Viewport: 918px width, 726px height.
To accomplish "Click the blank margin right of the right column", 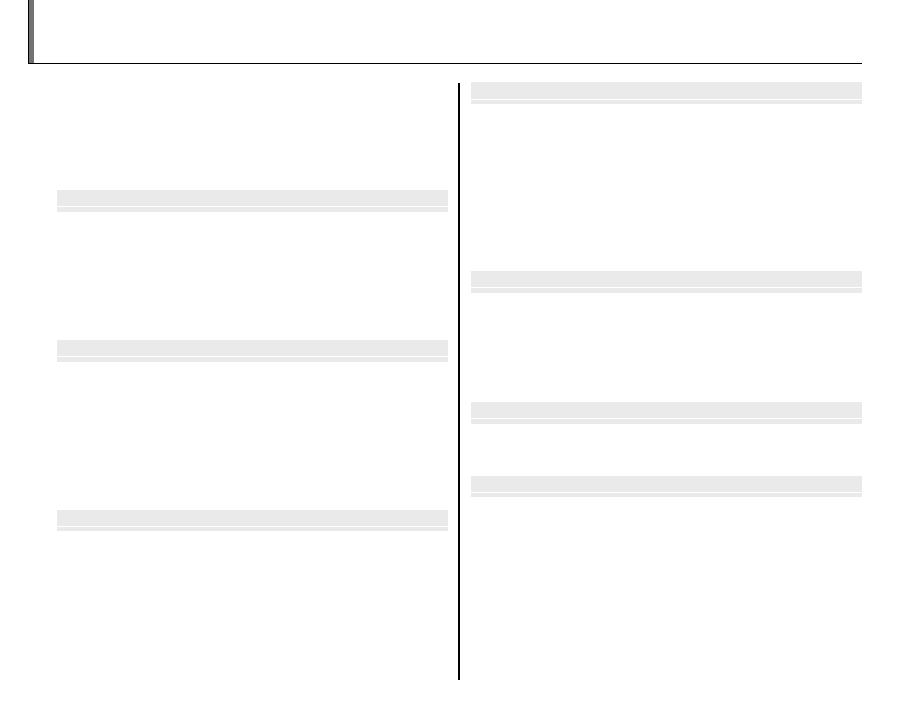I will 889,380.
